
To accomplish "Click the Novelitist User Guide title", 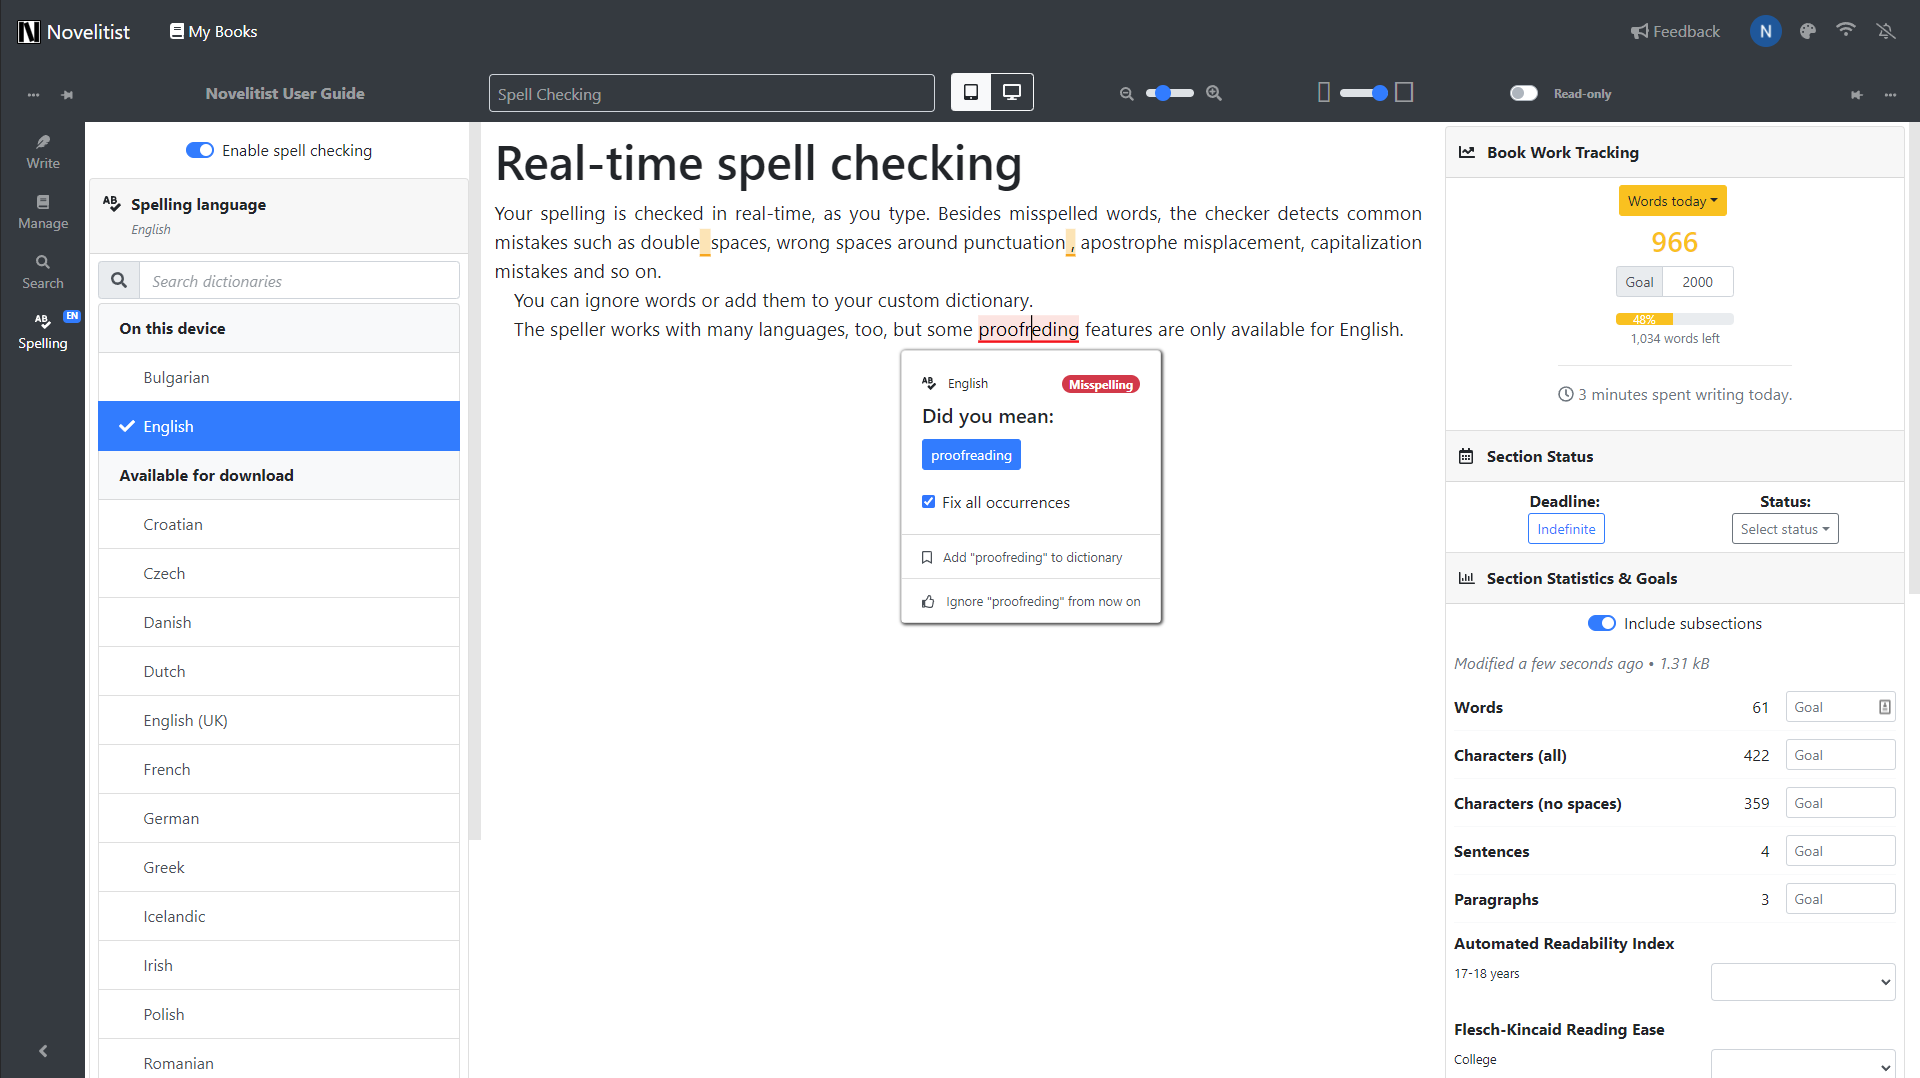I will pyautogui.click(x=285, y=94).
